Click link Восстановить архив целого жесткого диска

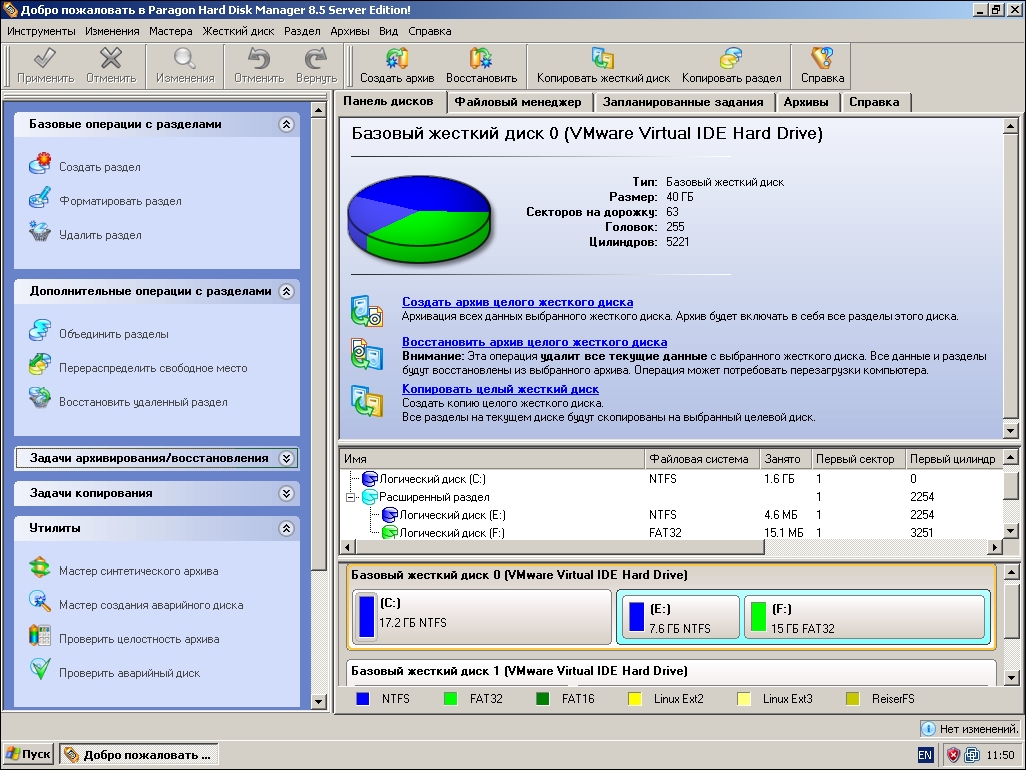pos(535,342)
